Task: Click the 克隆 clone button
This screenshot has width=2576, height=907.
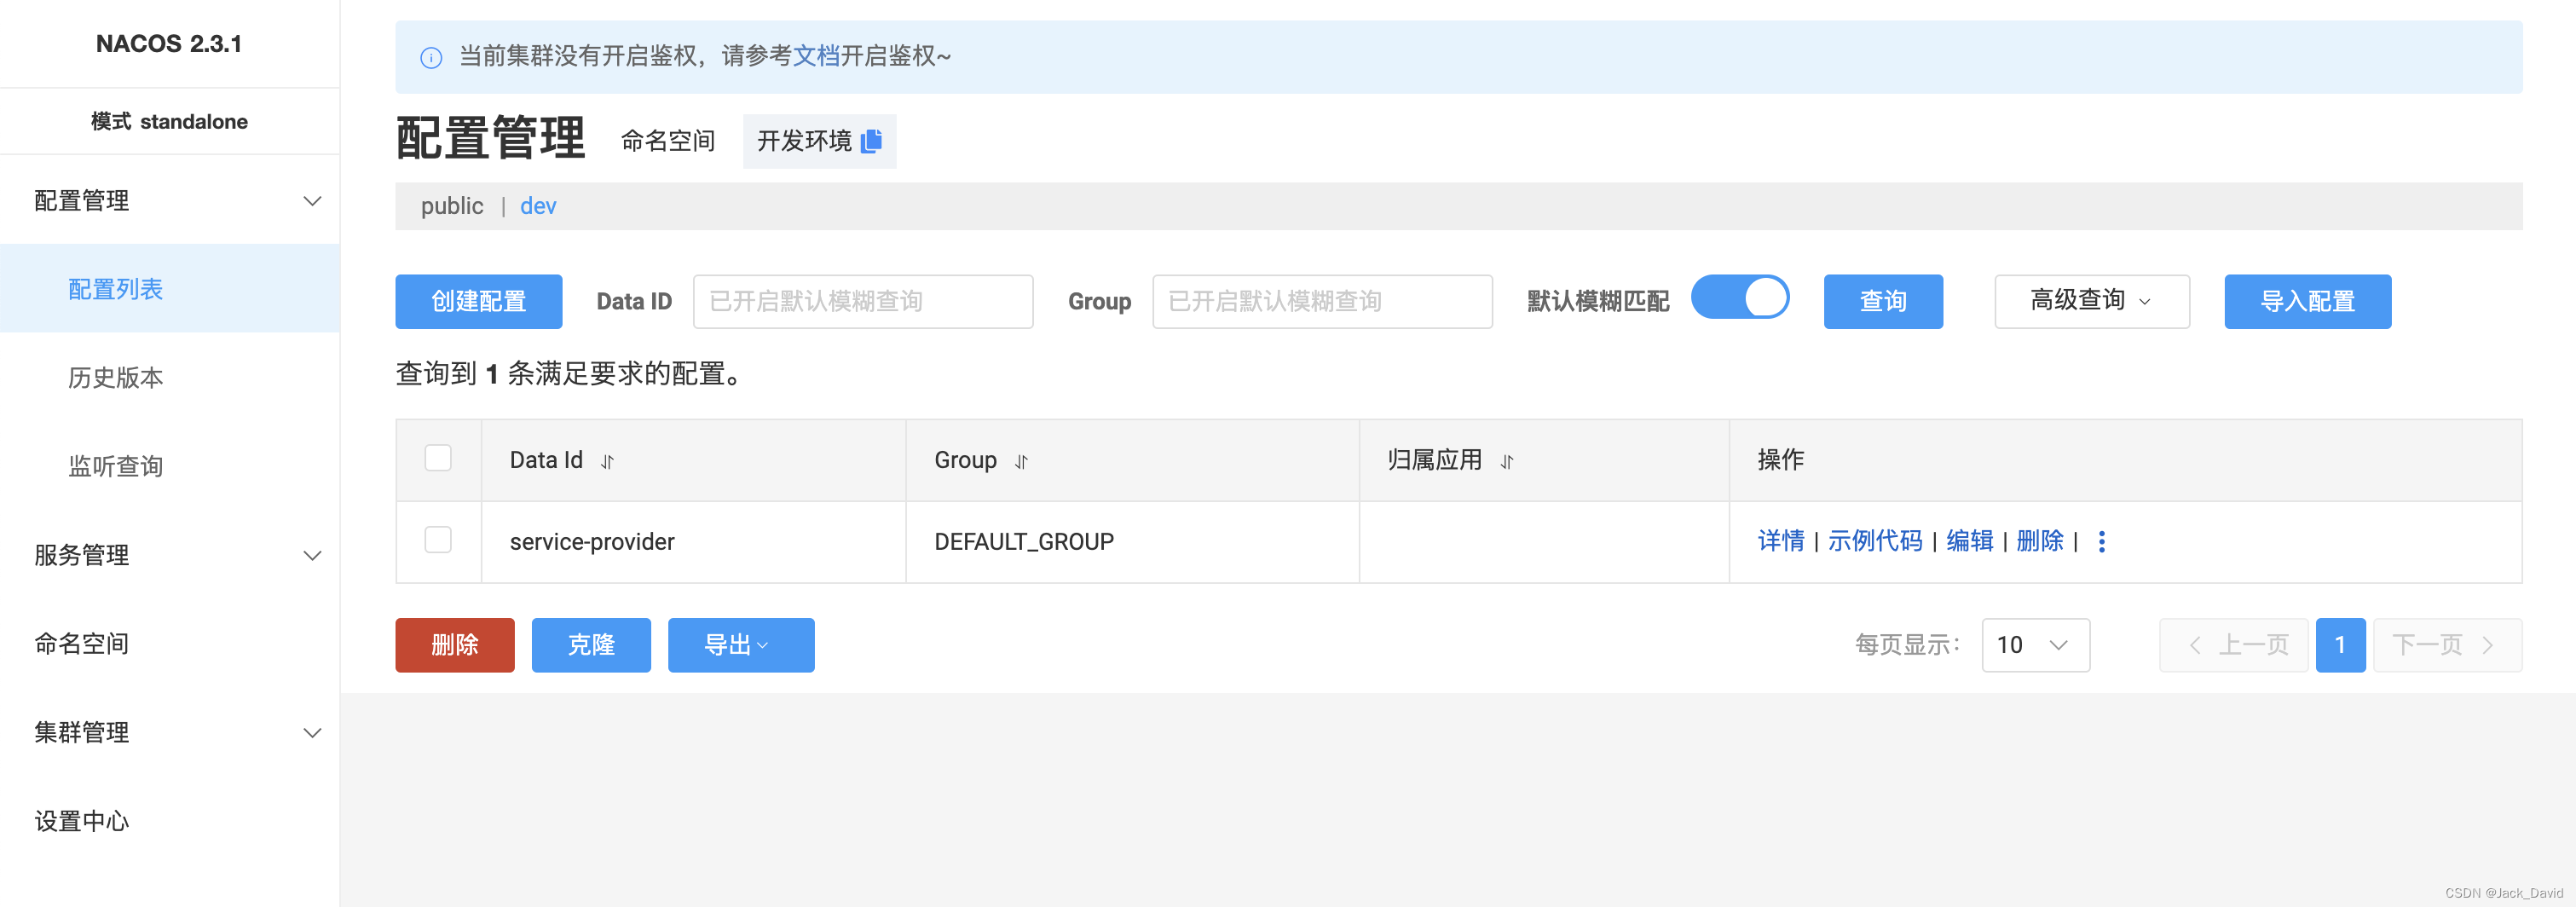Action: (x=591, y=645)
